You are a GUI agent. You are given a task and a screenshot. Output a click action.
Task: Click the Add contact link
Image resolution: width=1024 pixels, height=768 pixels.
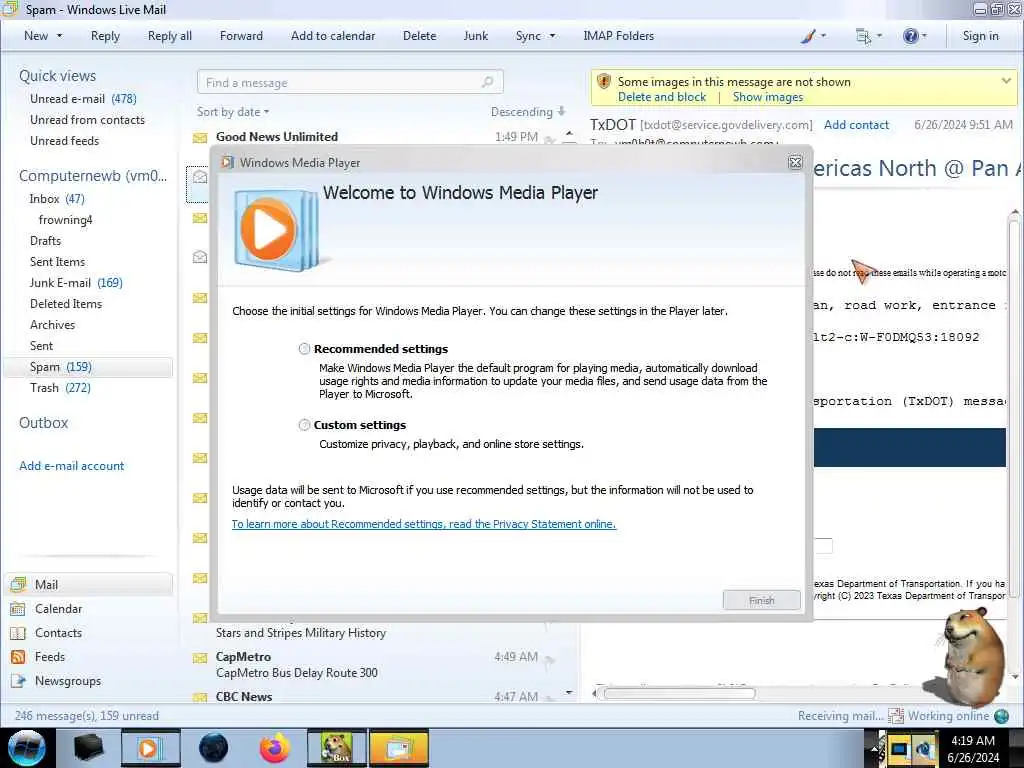[x=856, y=125]
